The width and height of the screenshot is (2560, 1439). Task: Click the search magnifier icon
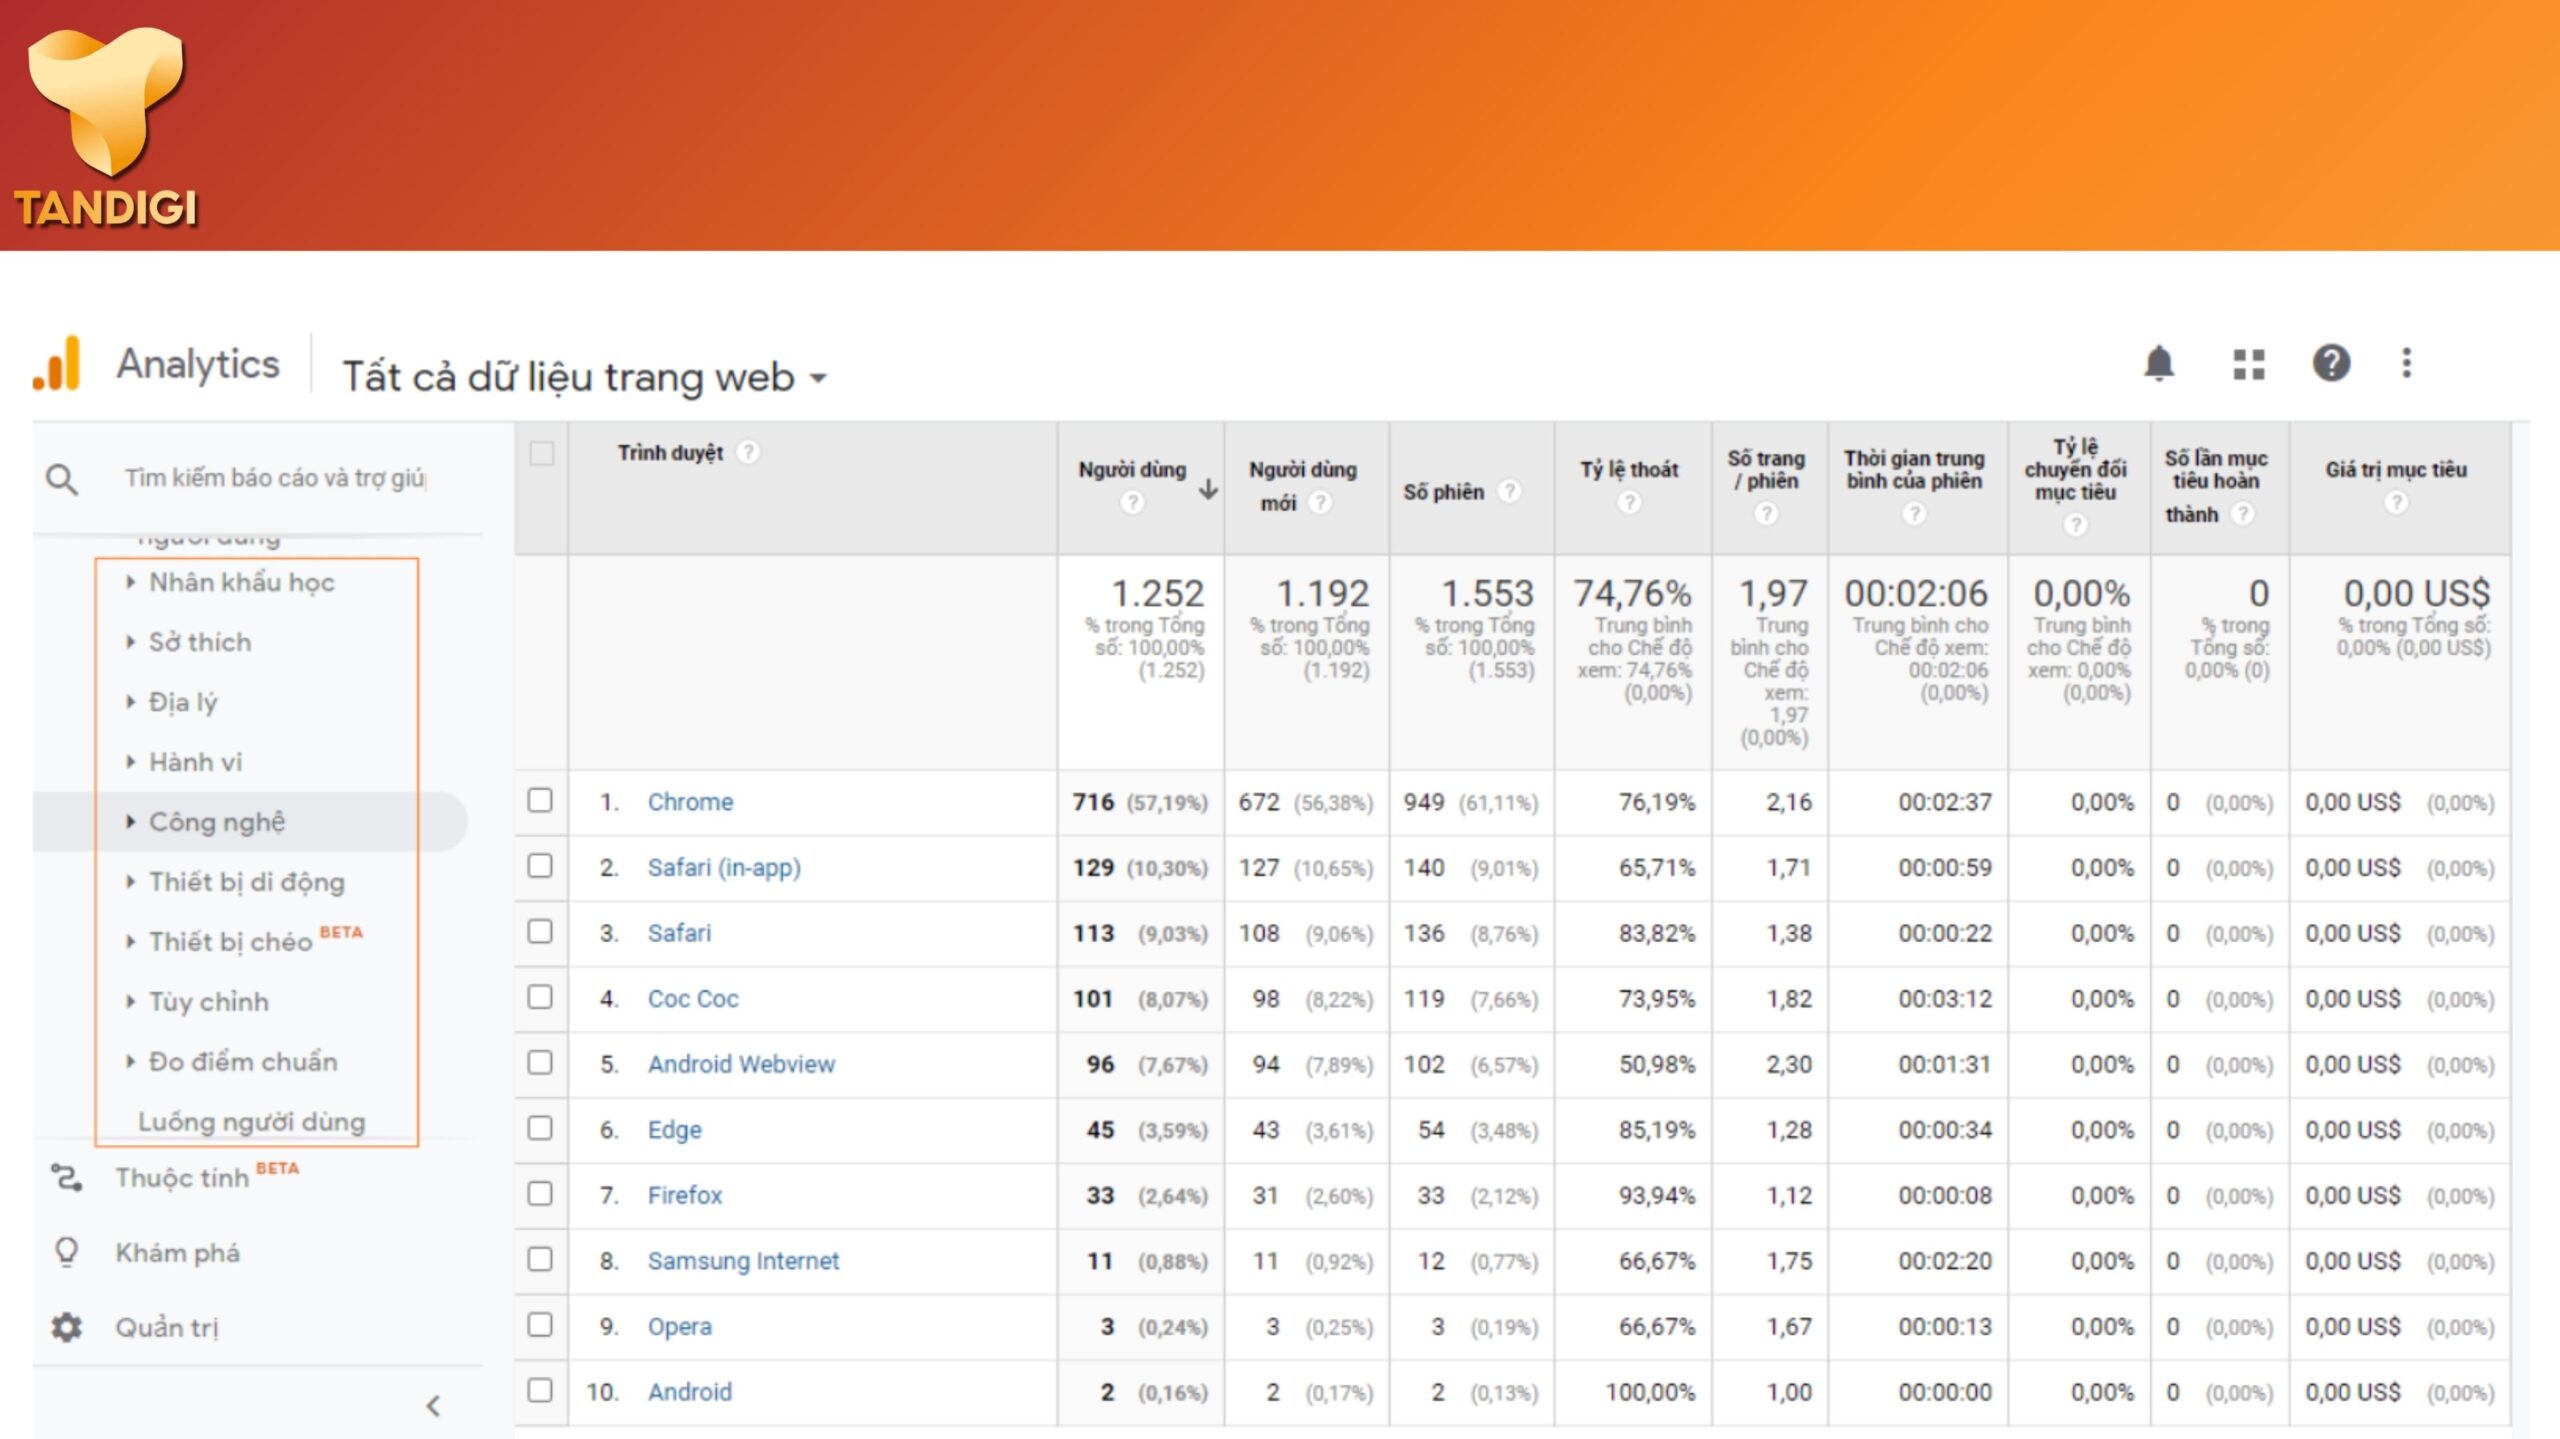[x=62, y=479]
